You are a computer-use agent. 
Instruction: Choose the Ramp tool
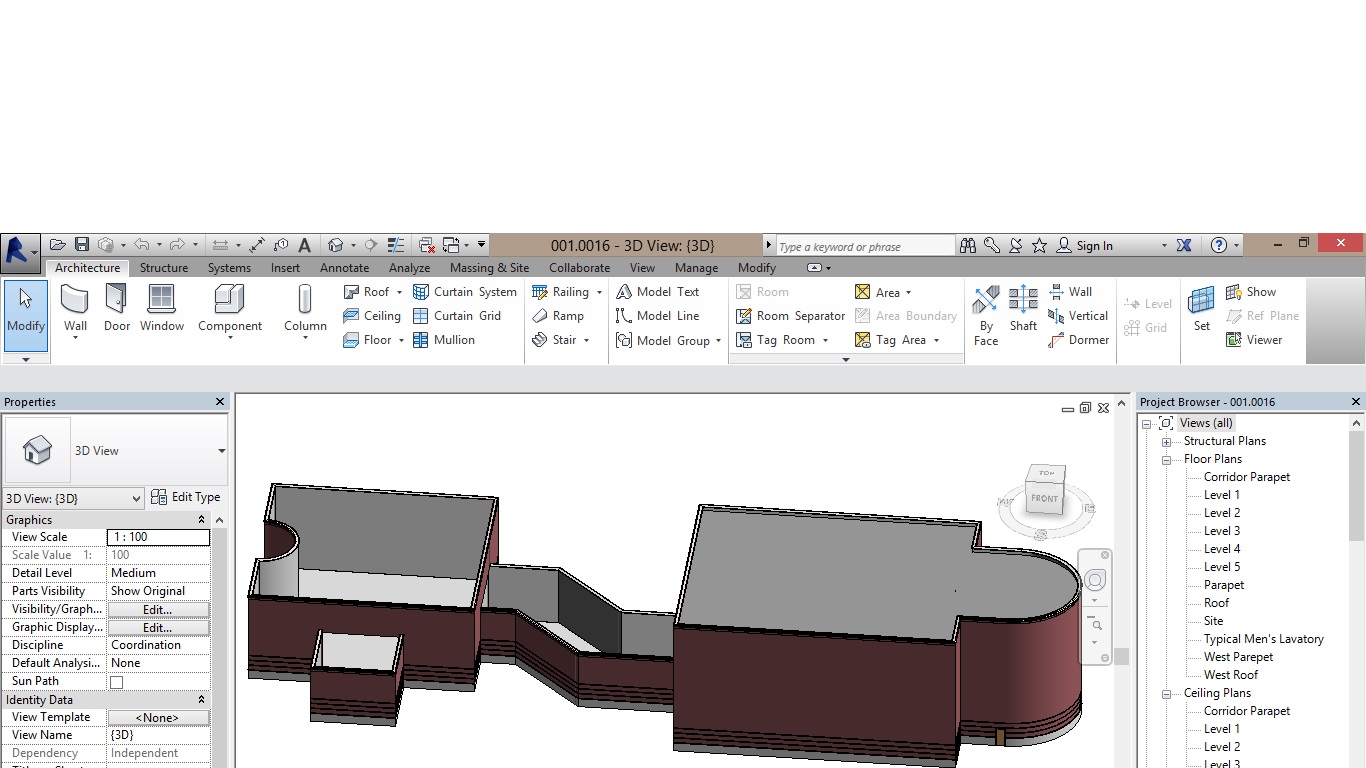(x=557, y=316)
